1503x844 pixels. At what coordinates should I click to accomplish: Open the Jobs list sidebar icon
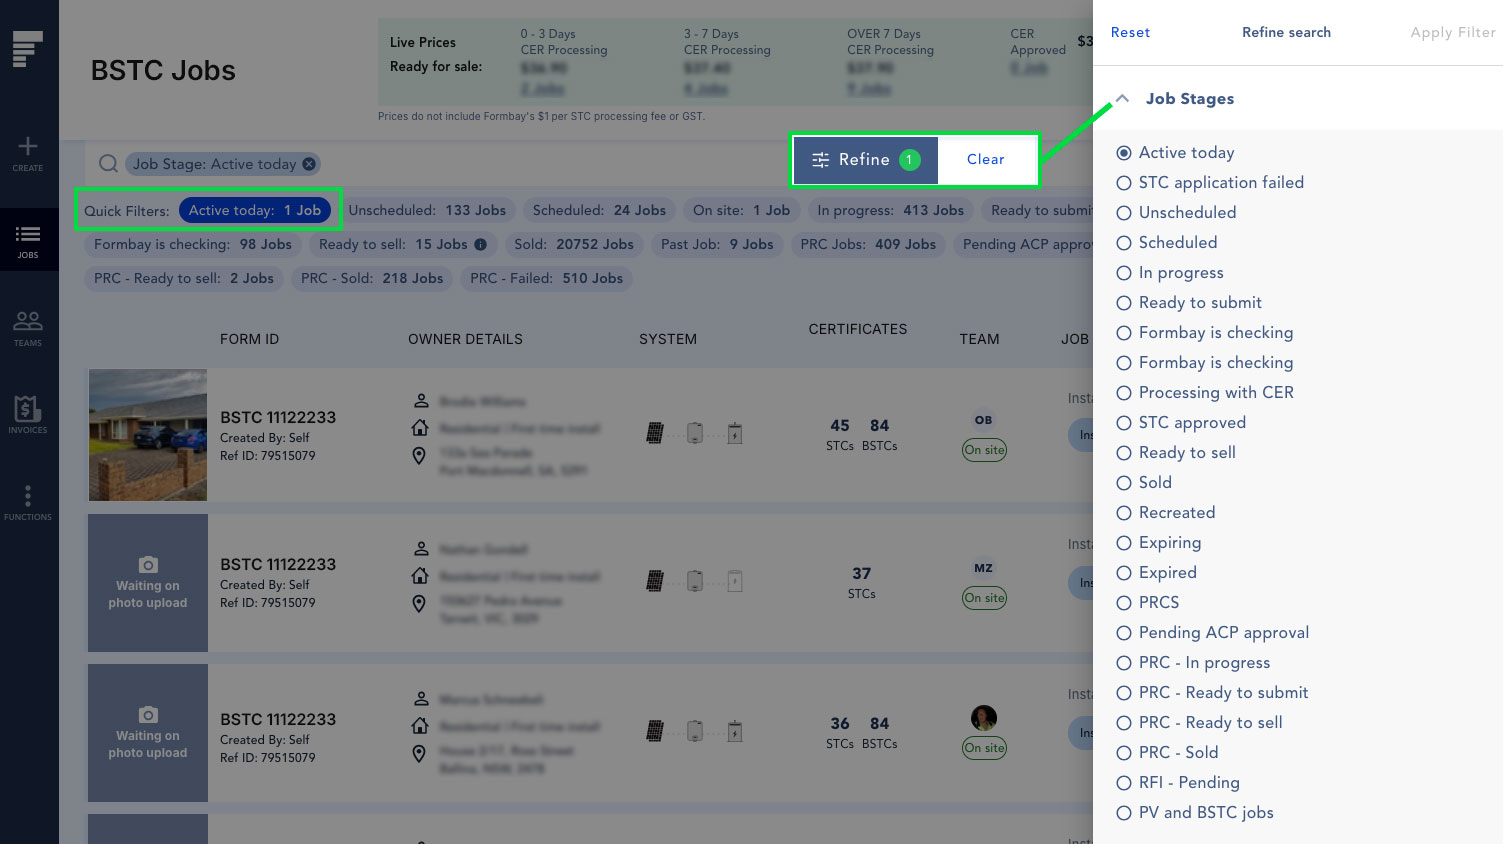point(28,236)
